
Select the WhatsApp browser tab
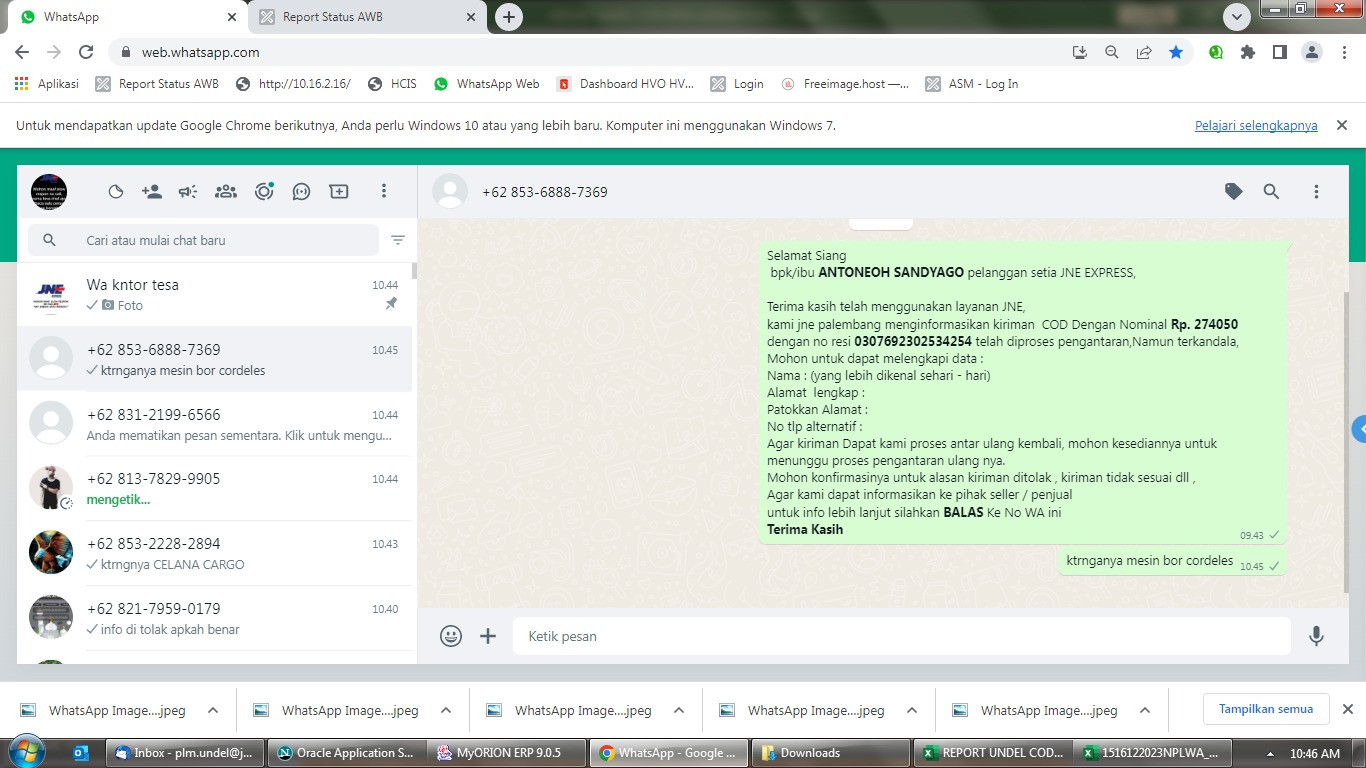(126, 17)
